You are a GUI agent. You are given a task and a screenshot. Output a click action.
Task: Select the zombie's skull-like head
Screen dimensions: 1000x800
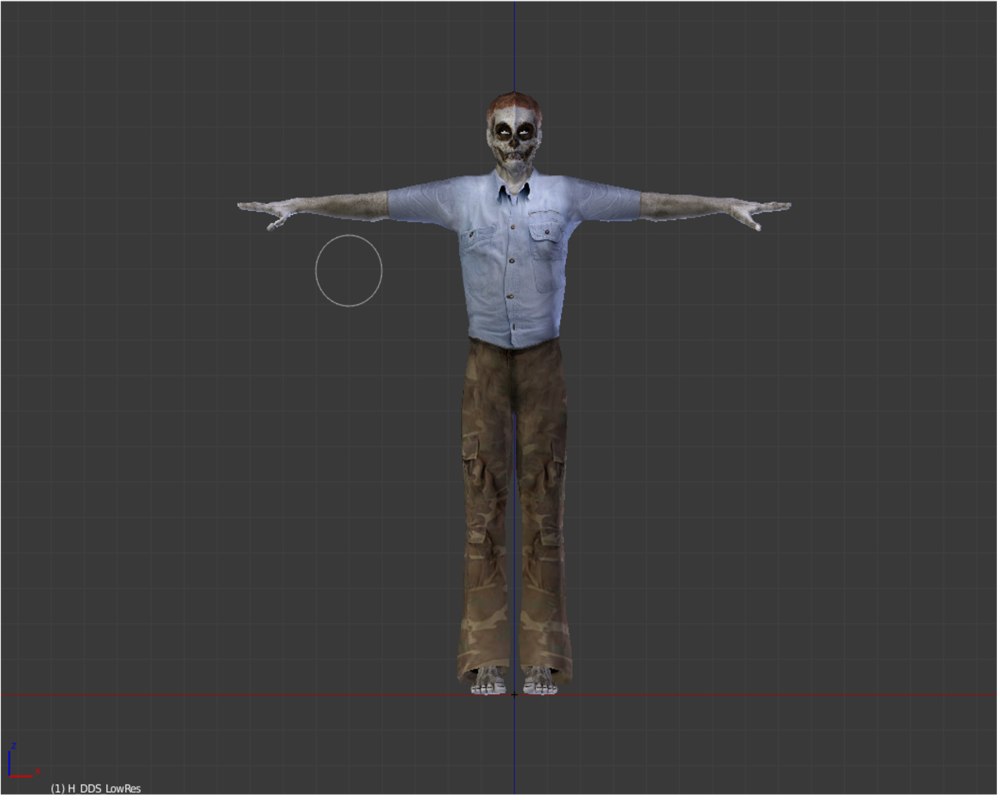click(x=513, y=130)
